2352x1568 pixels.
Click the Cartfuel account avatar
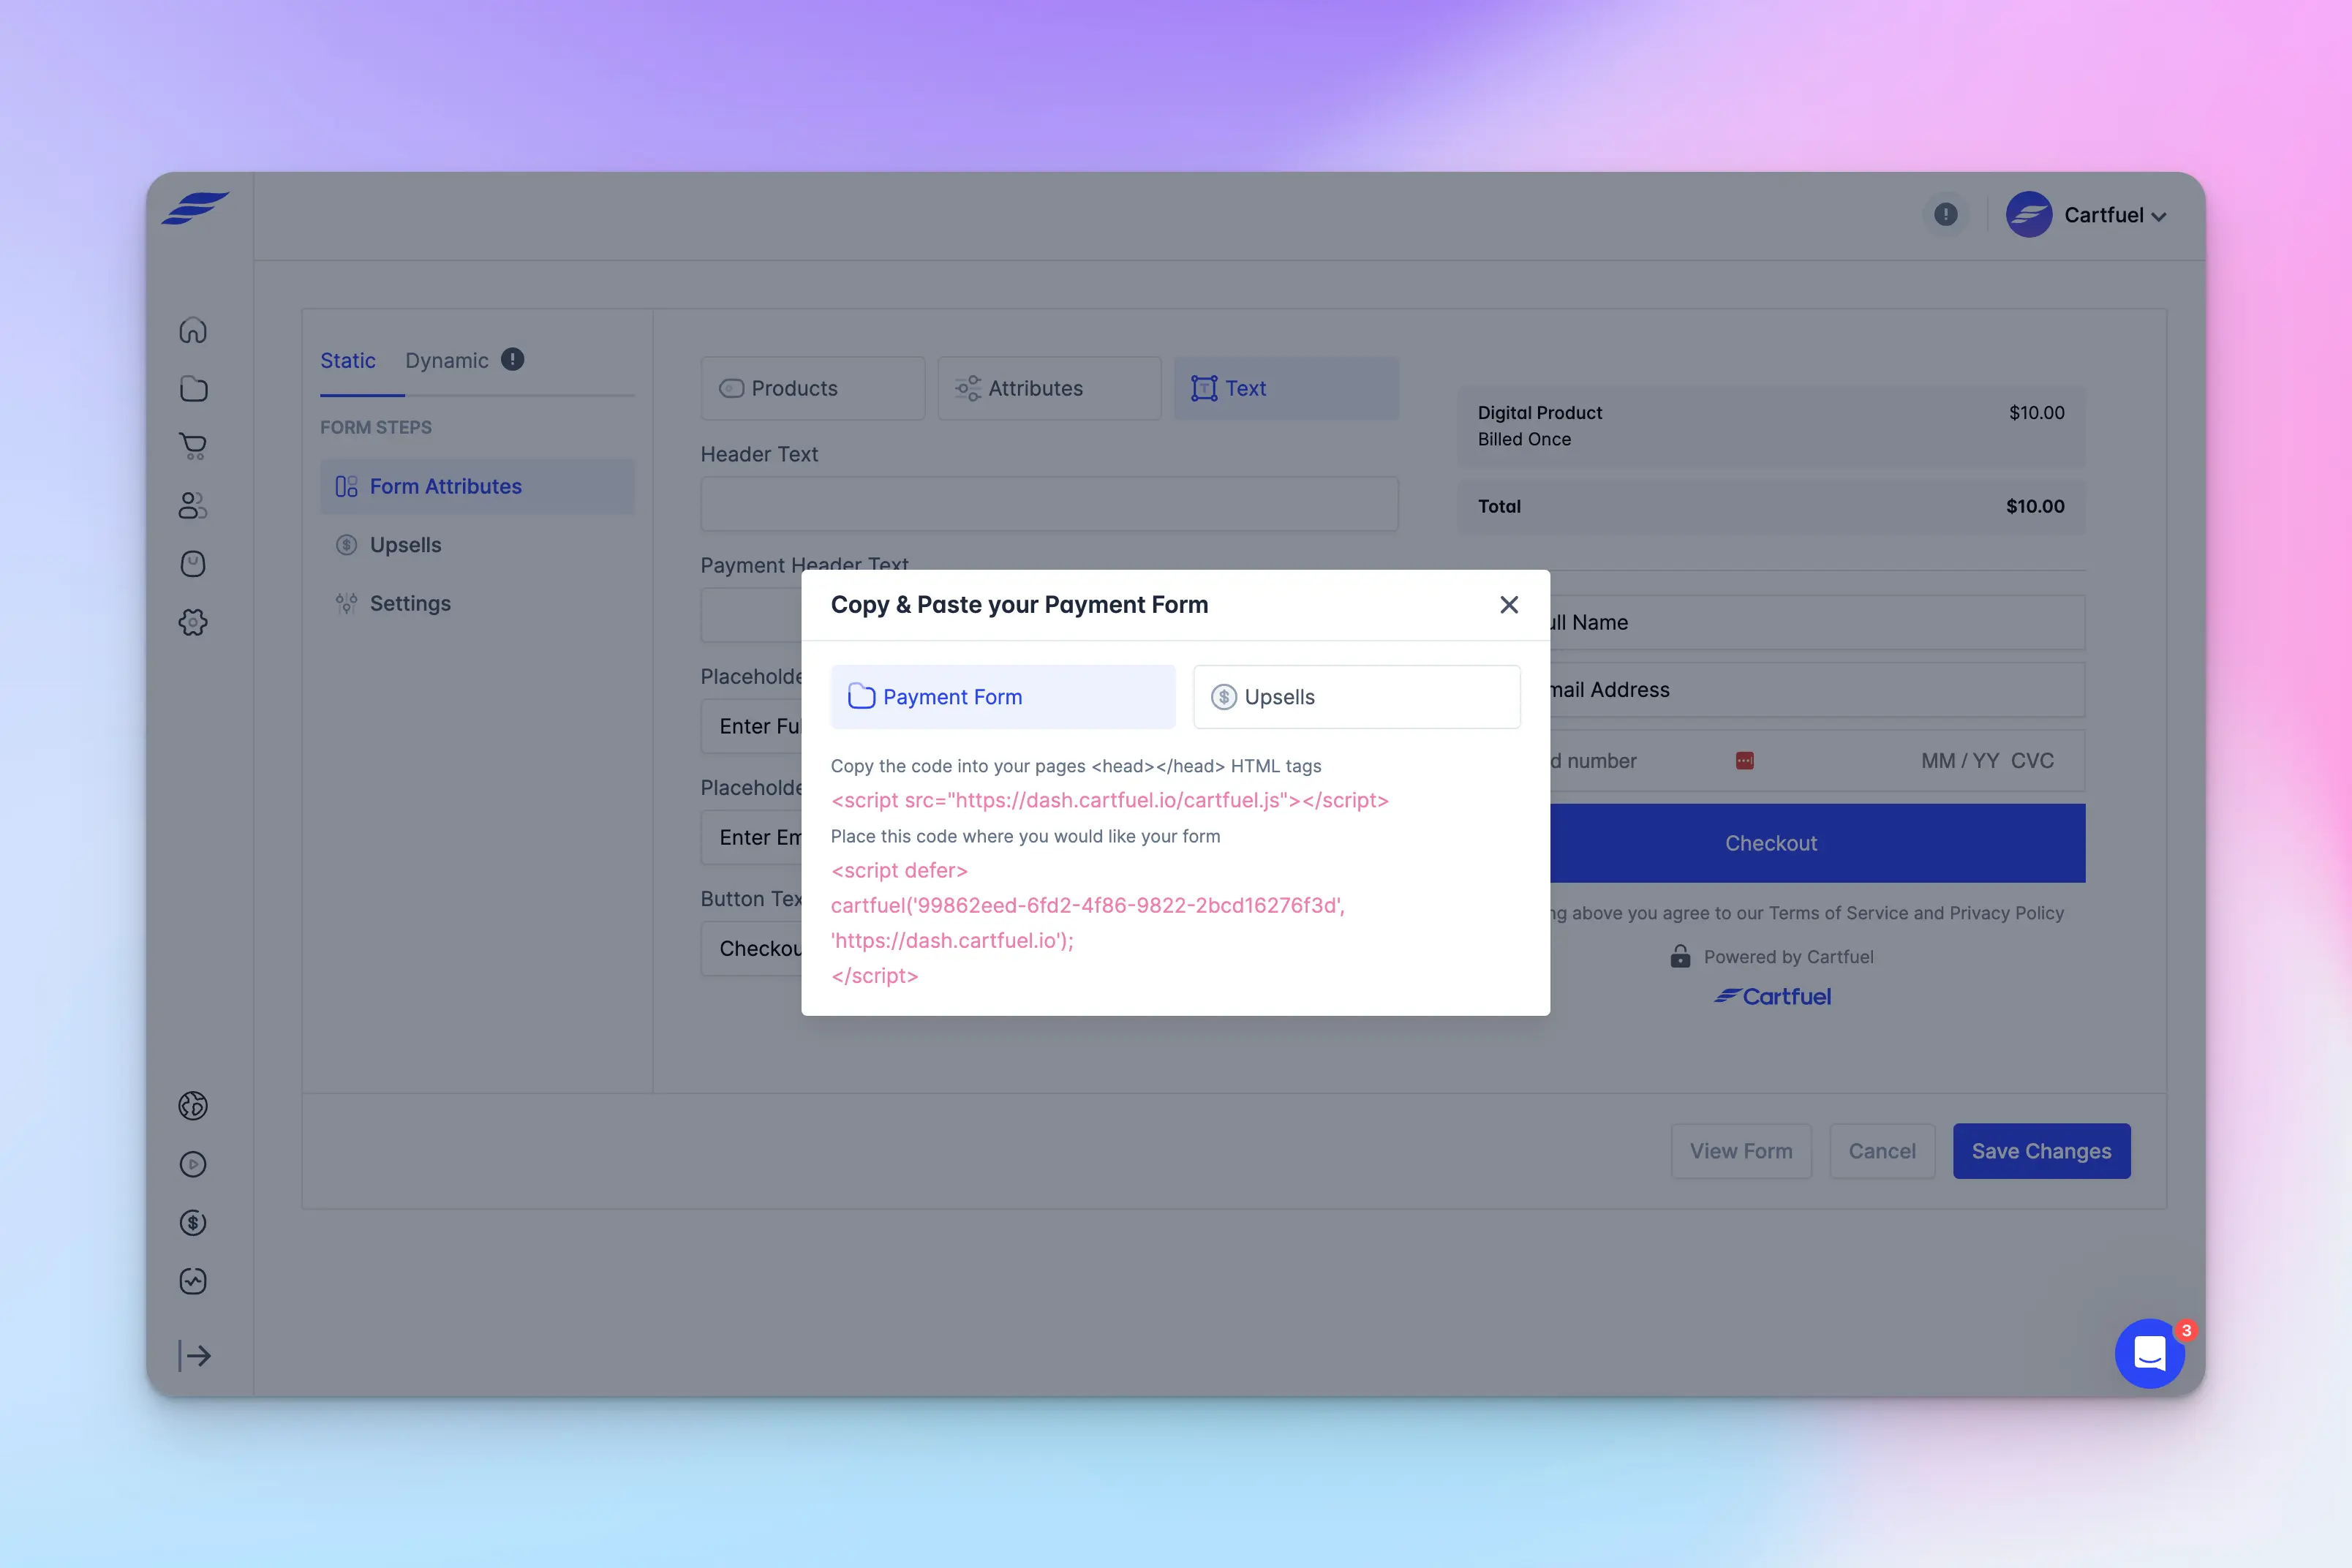(2029, 215)
